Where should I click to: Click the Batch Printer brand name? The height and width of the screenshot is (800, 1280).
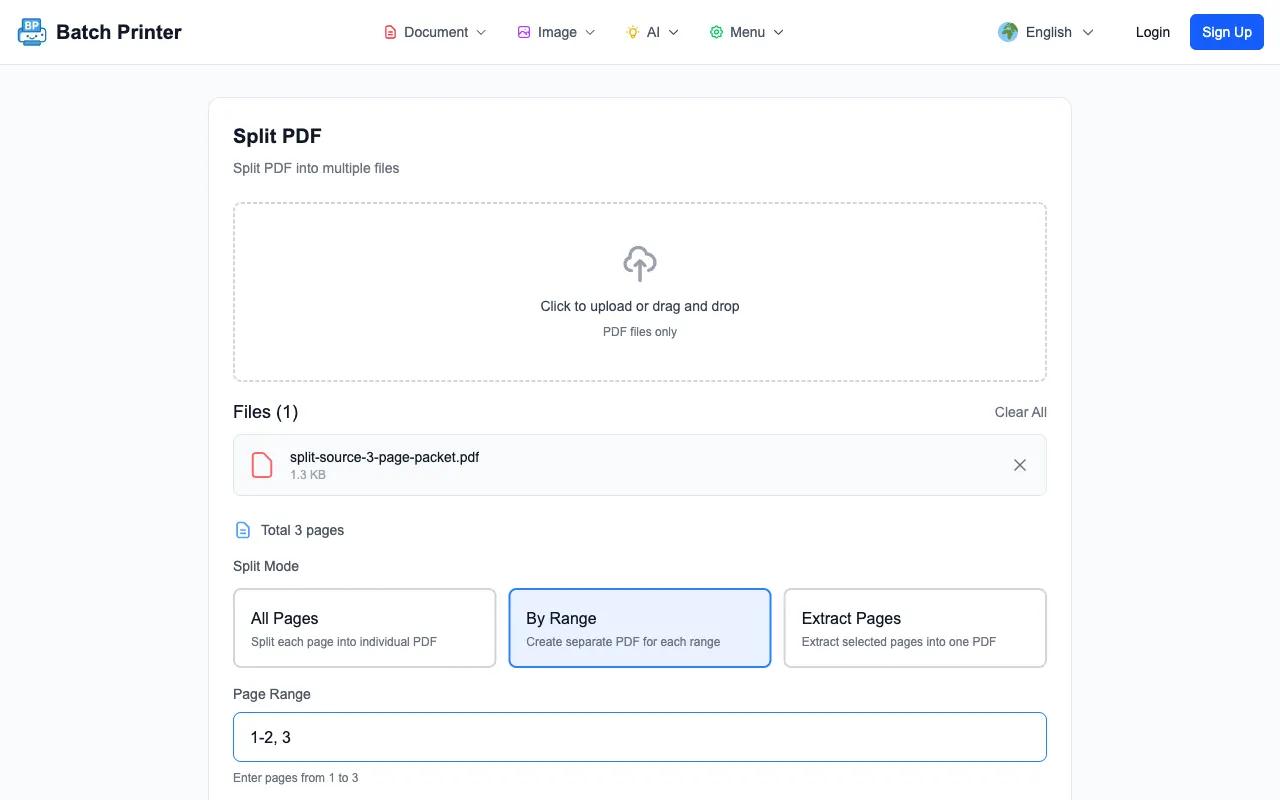pyautogui.click(x=119, y=32)
